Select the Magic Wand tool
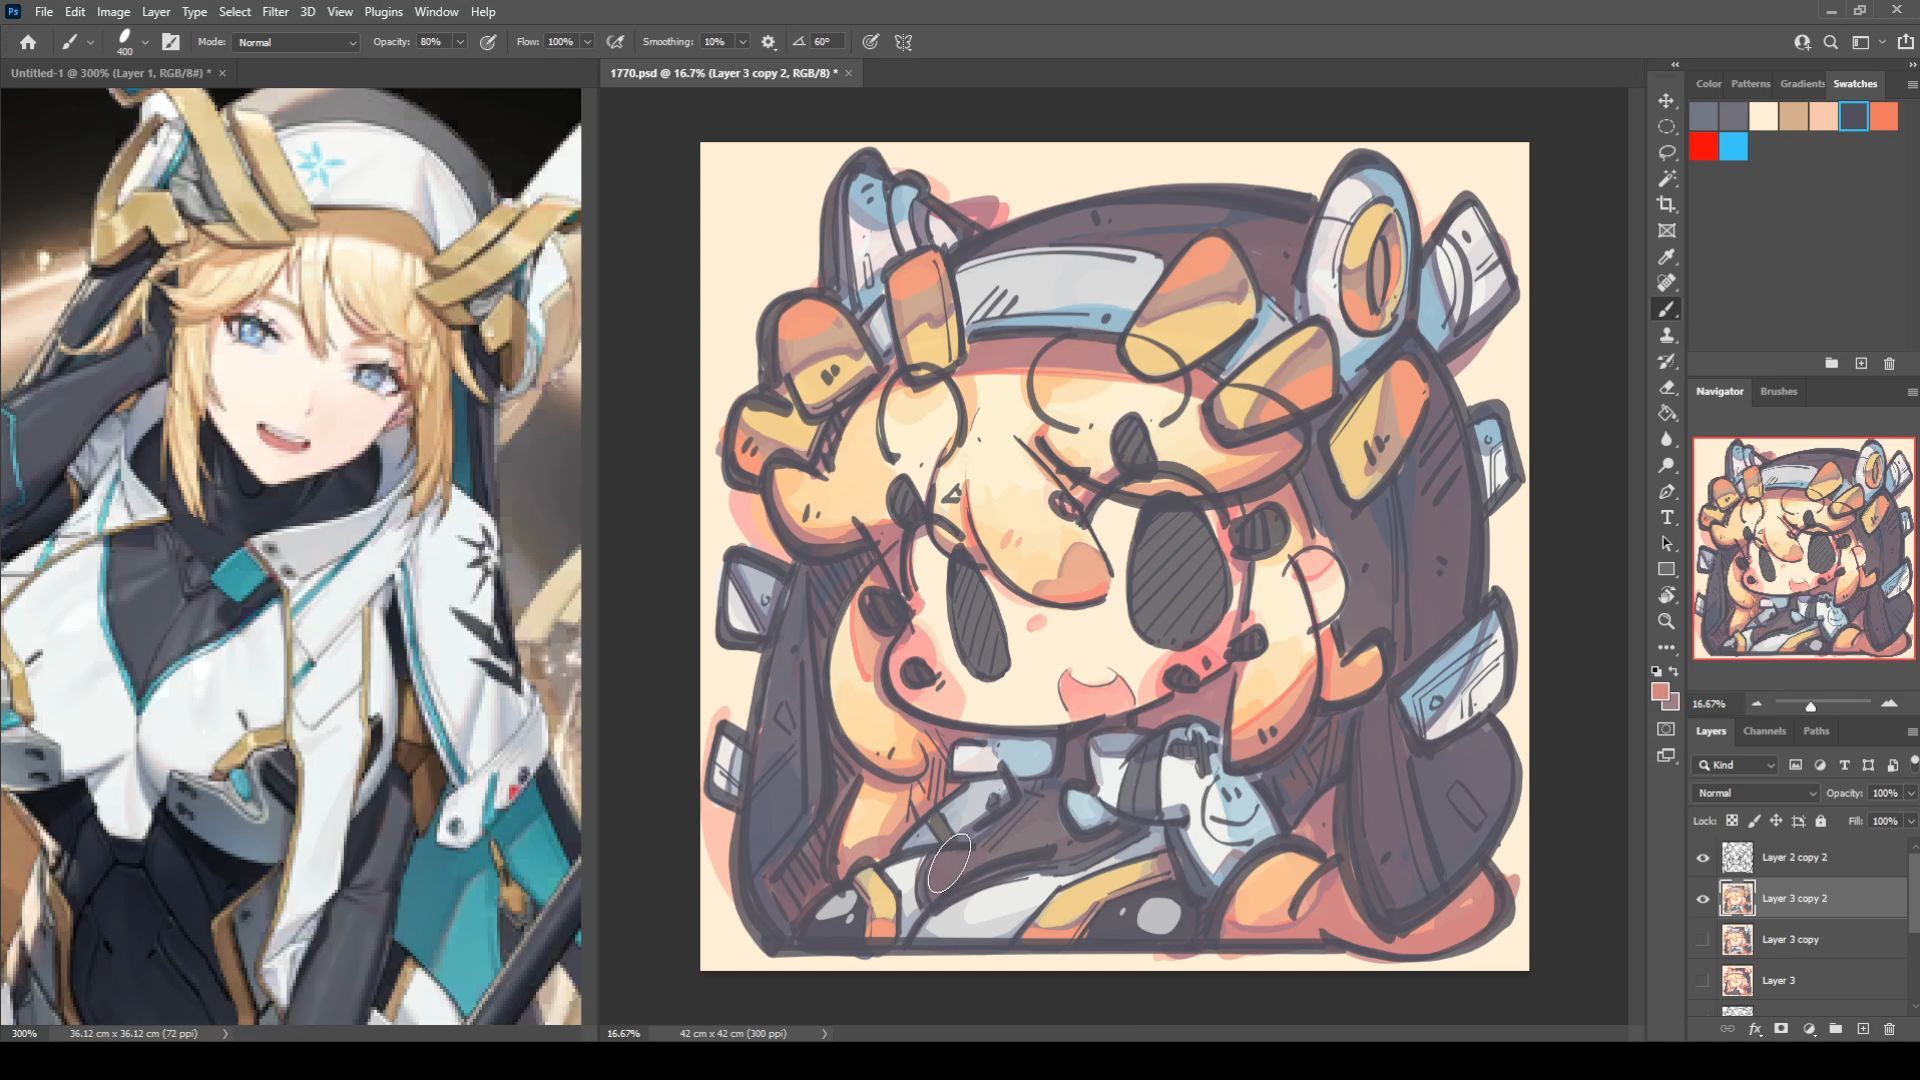The height and width of the screenshot is (1080, 1920). pos(1666,179)
